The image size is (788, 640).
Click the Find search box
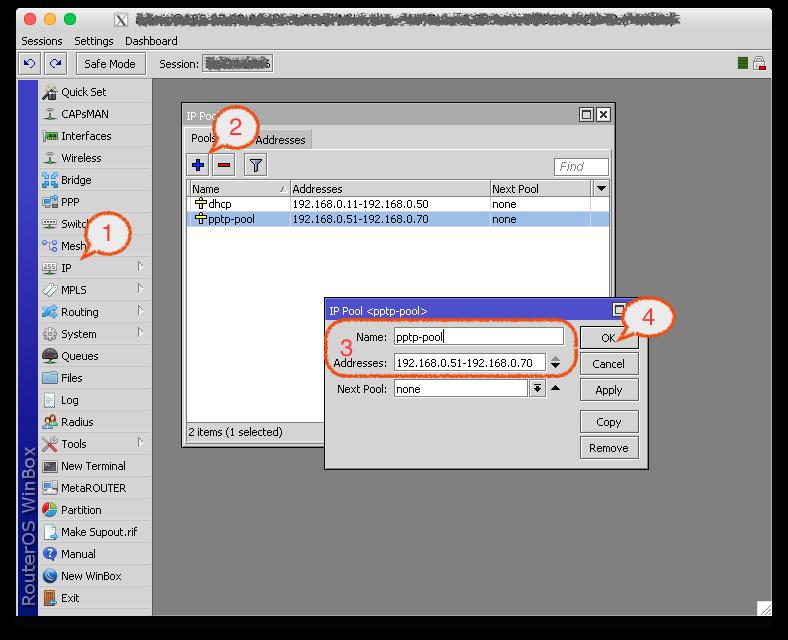pyautogui.click(x=581, y=167)
